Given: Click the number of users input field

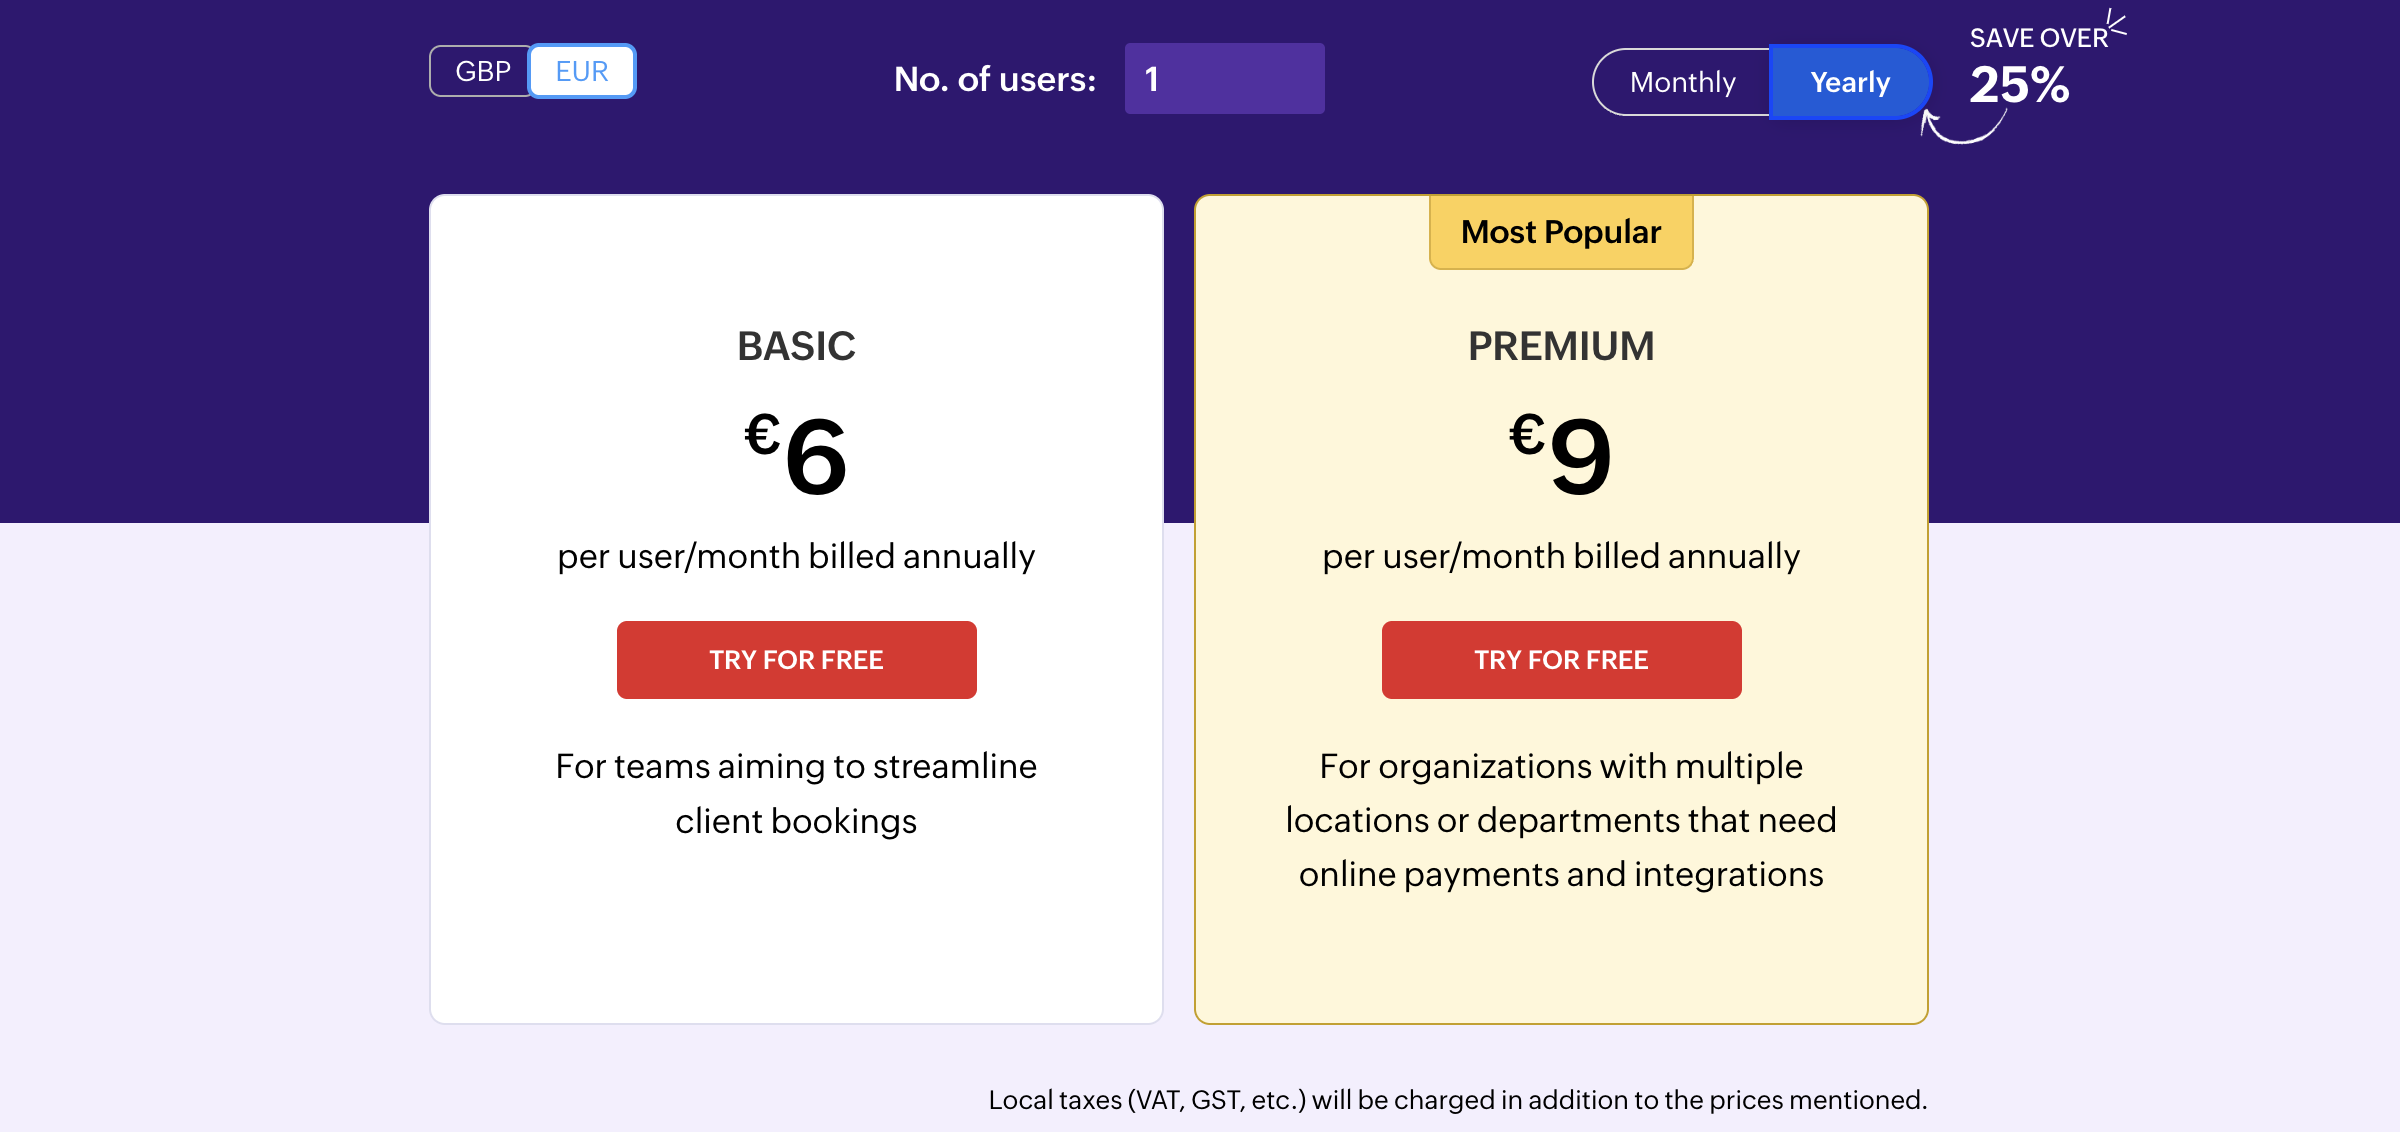Looking at the screenshot, I should click(x=1224, y=78).
